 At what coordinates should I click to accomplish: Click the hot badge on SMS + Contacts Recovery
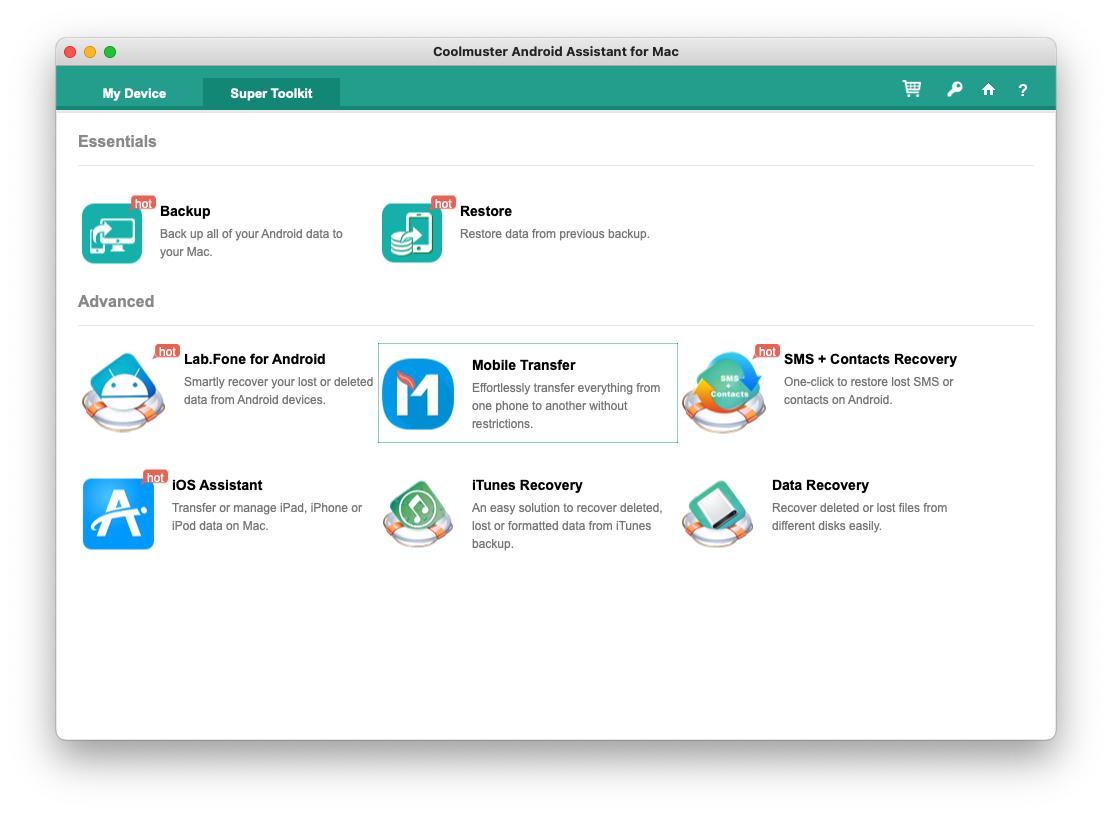coord(767,352)
